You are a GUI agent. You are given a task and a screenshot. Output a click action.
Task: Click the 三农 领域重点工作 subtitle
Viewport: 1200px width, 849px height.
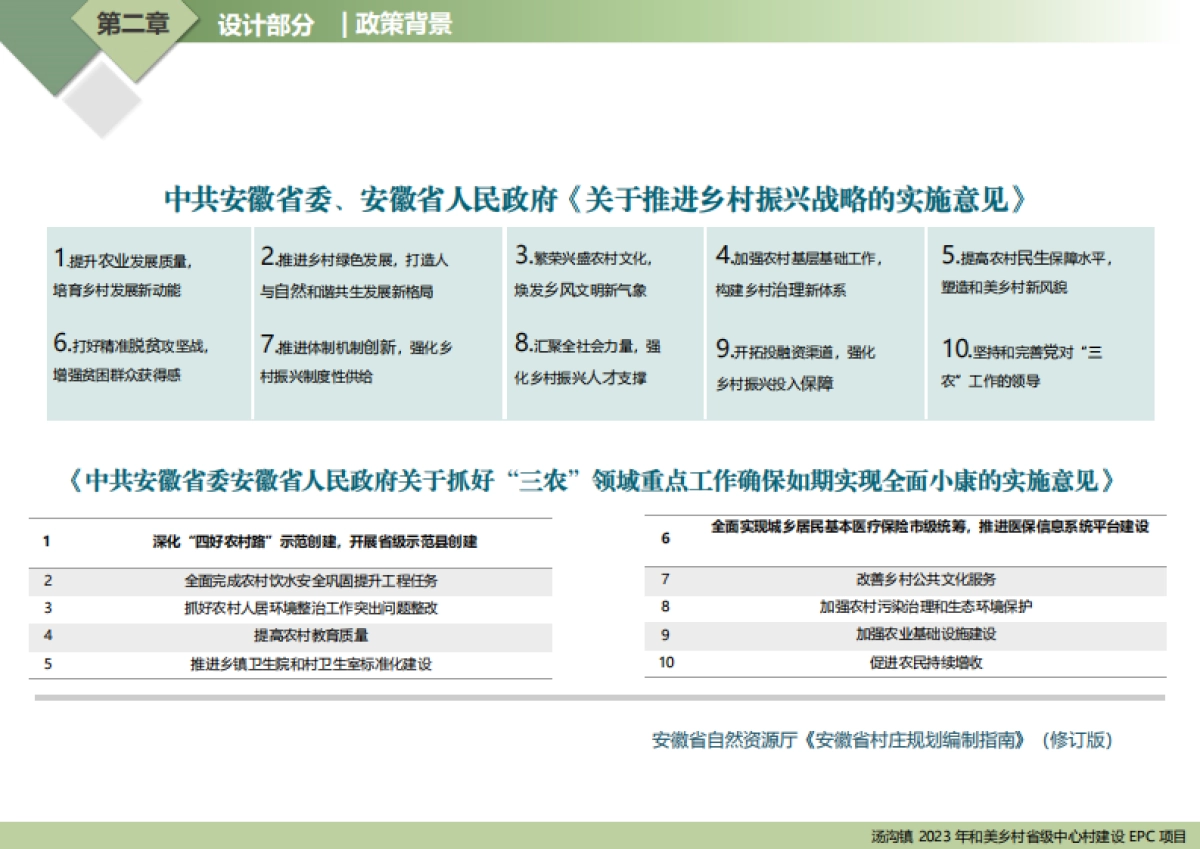pos(600,474)
